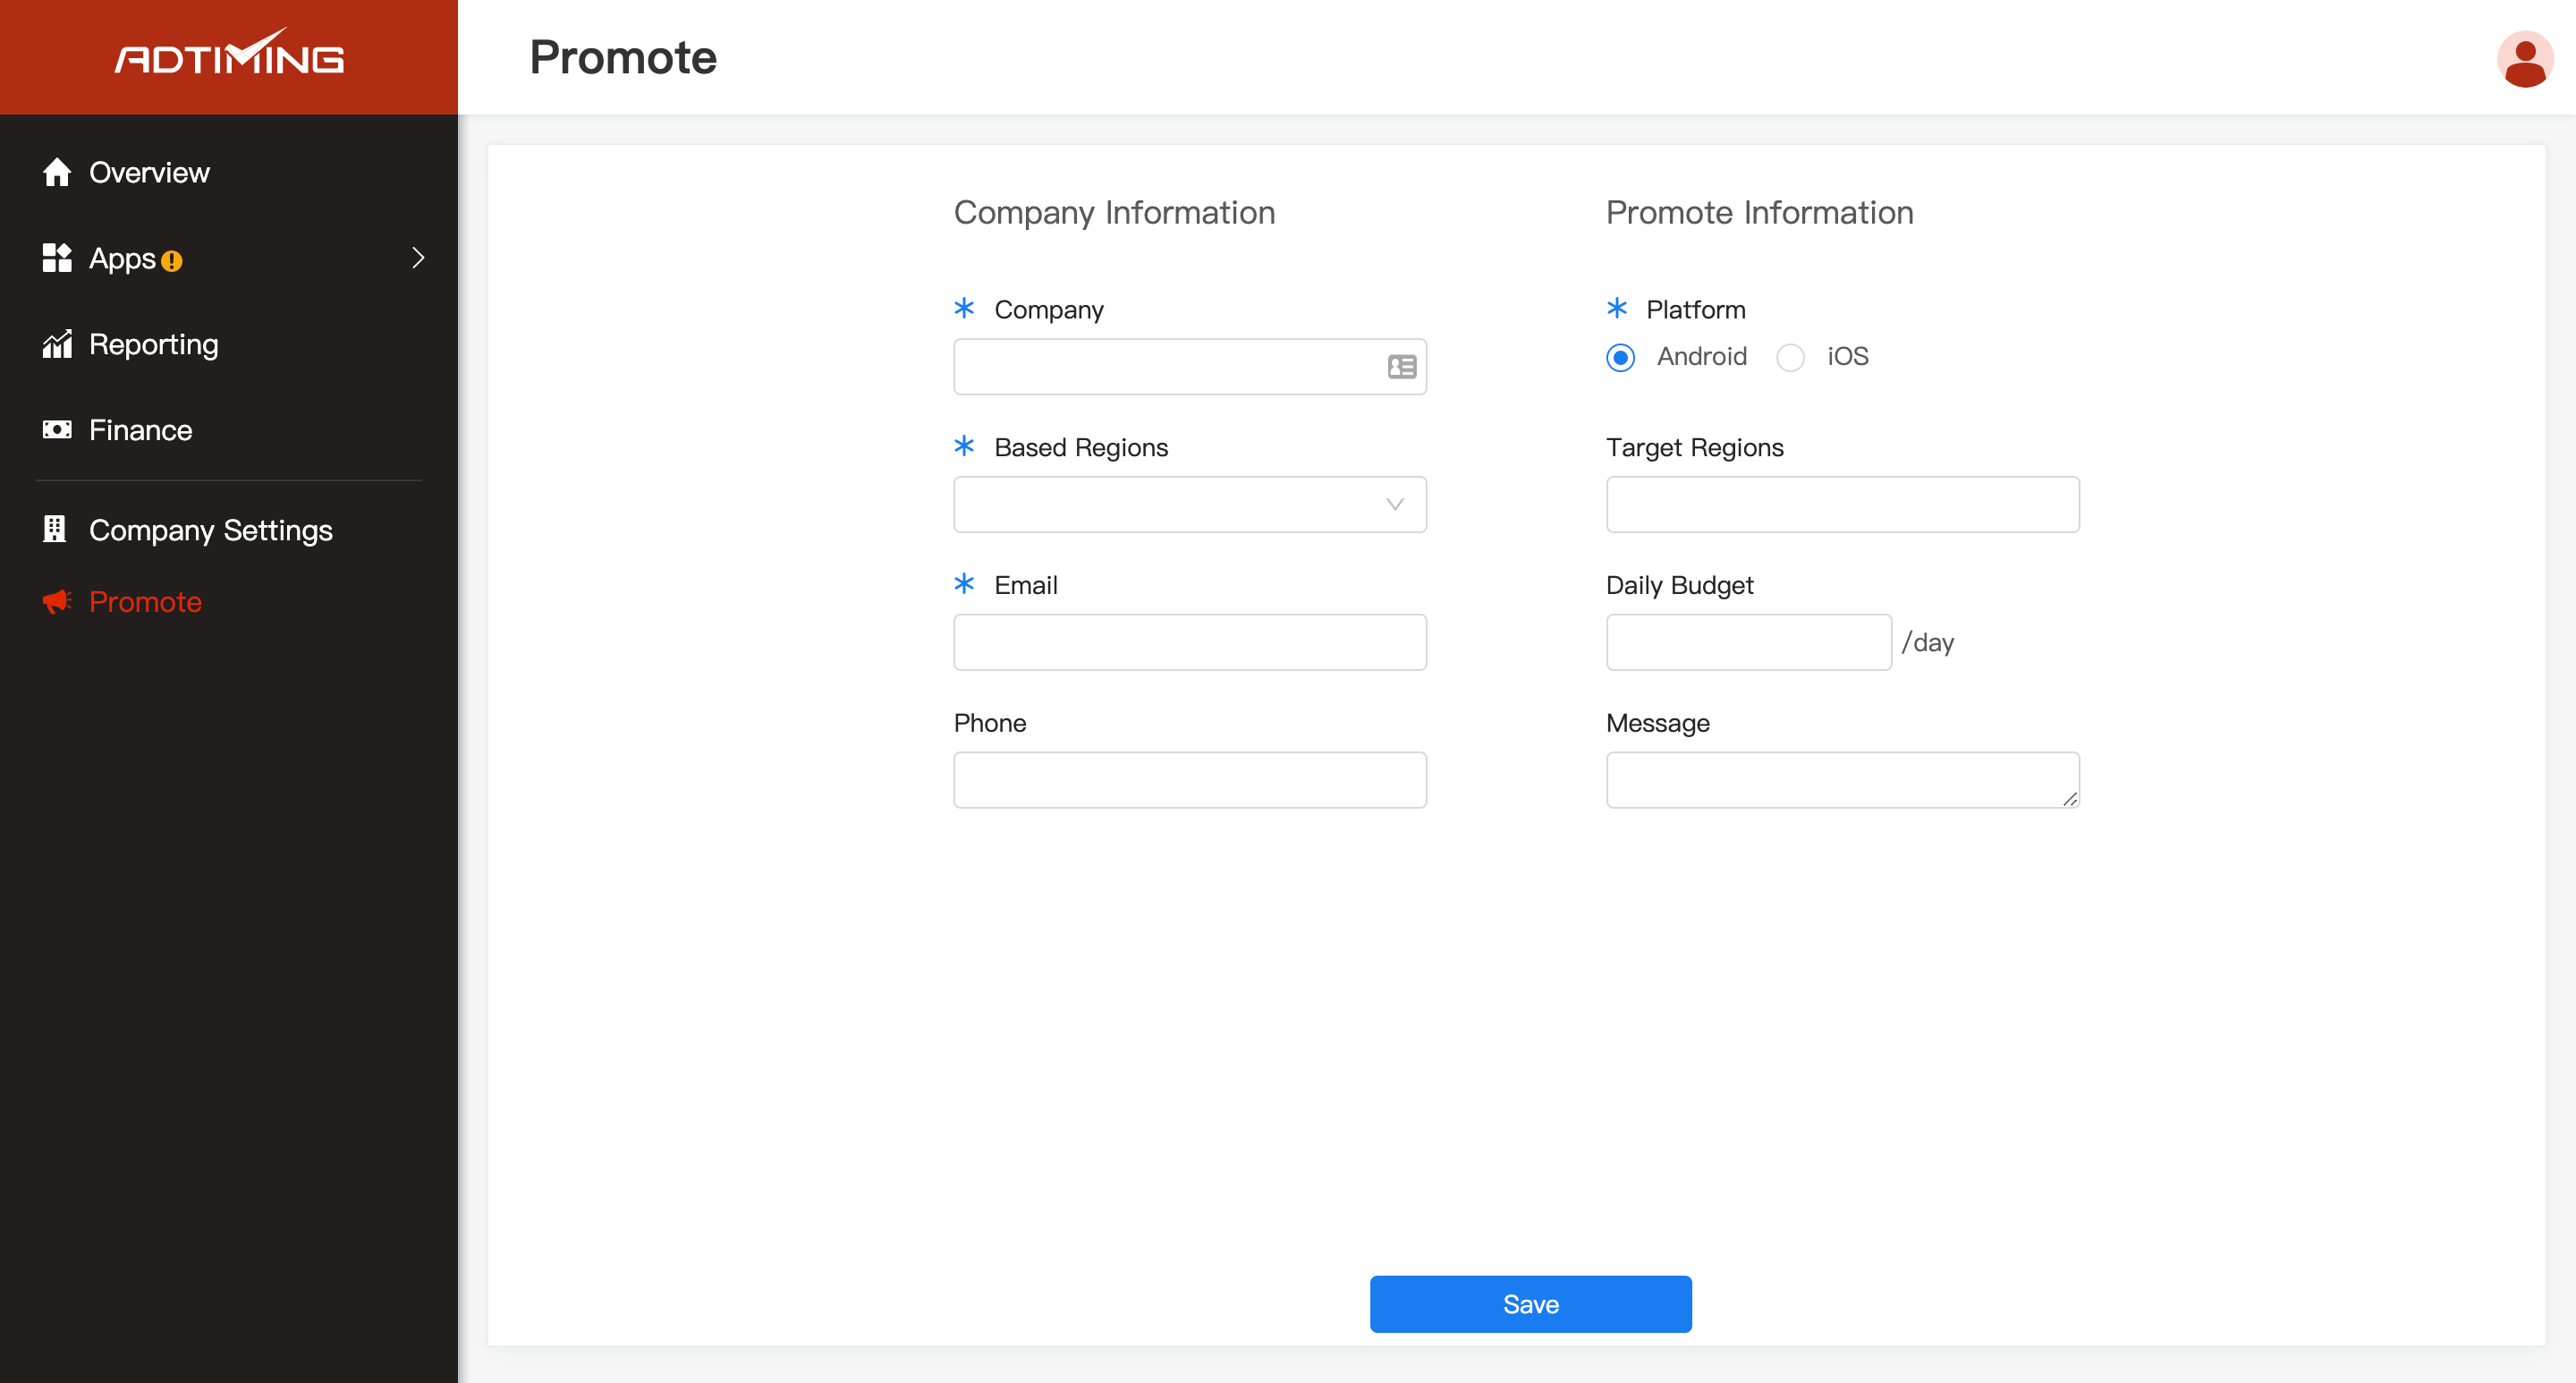Click the Overview home icon

[57, 172]
